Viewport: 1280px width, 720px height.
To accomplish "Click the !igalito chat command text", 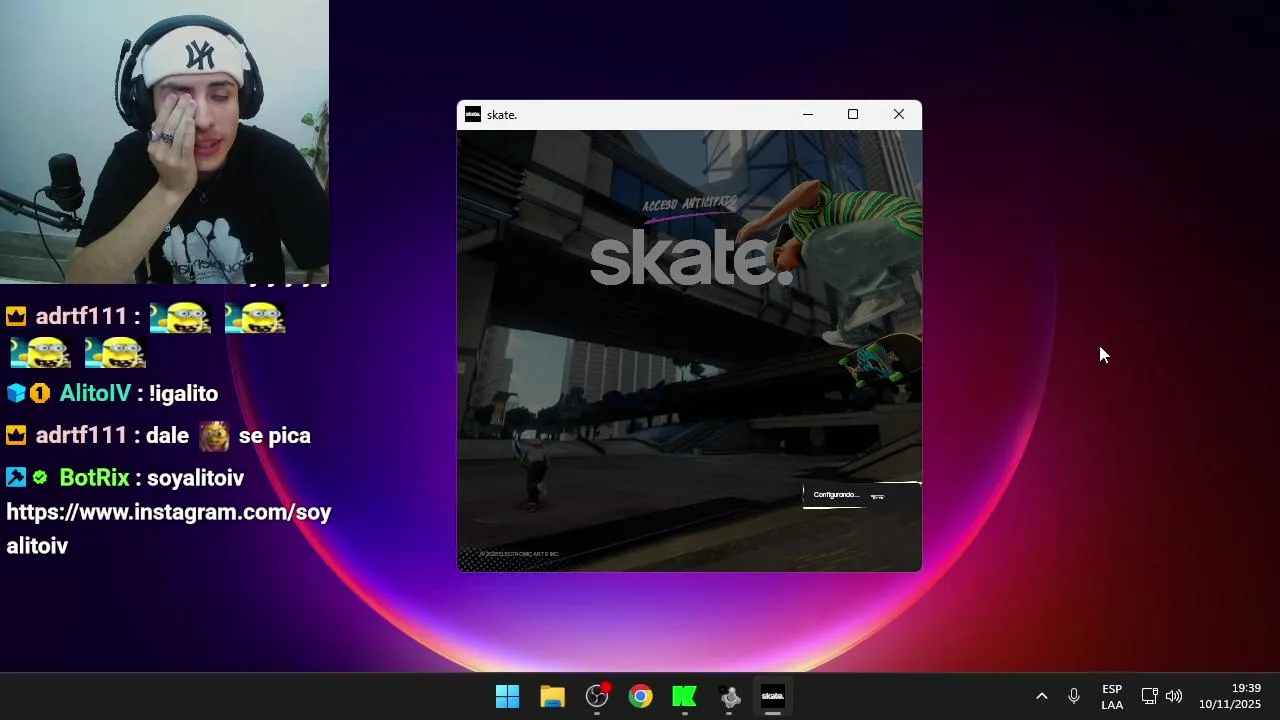I will pos(183,394).
